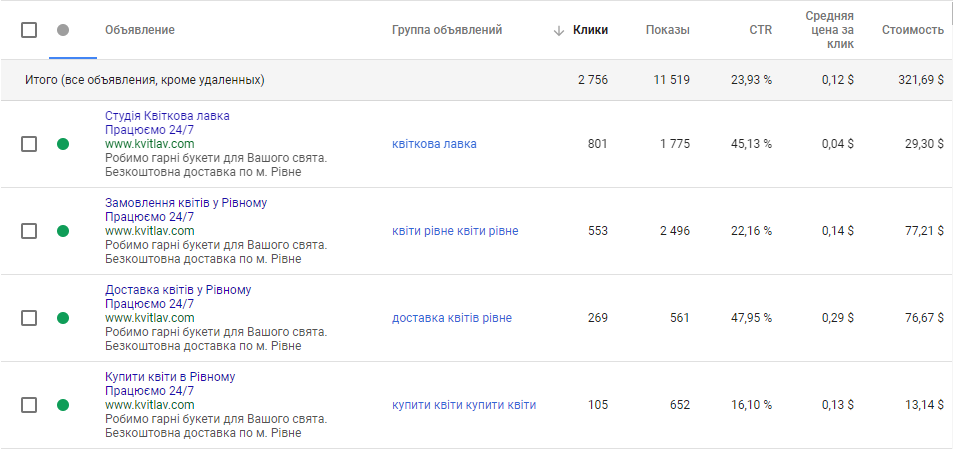Check the box for Студія Квіткова лавка ad
Viewport: 953px width, 449px height.
click(29, 144)
